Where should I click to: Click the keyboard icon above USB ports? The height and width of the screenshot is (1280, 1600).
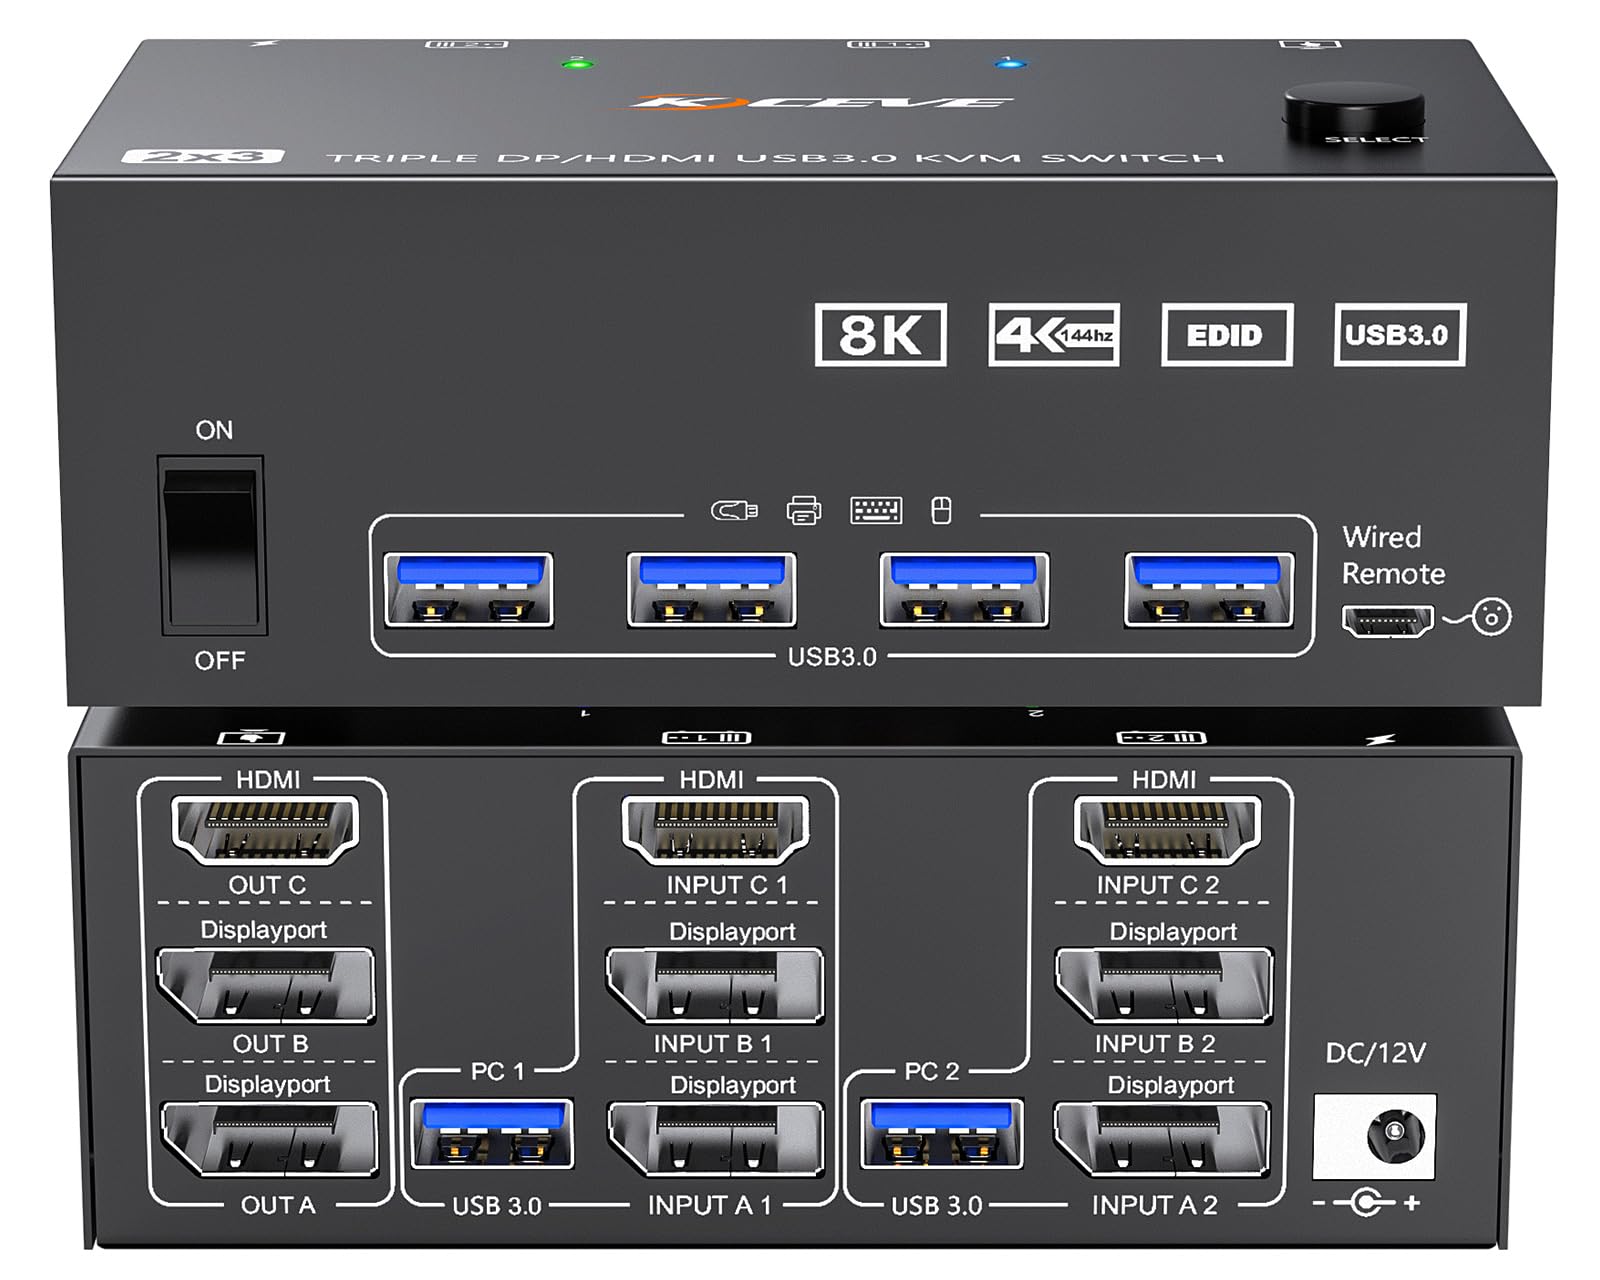[876, 510]
